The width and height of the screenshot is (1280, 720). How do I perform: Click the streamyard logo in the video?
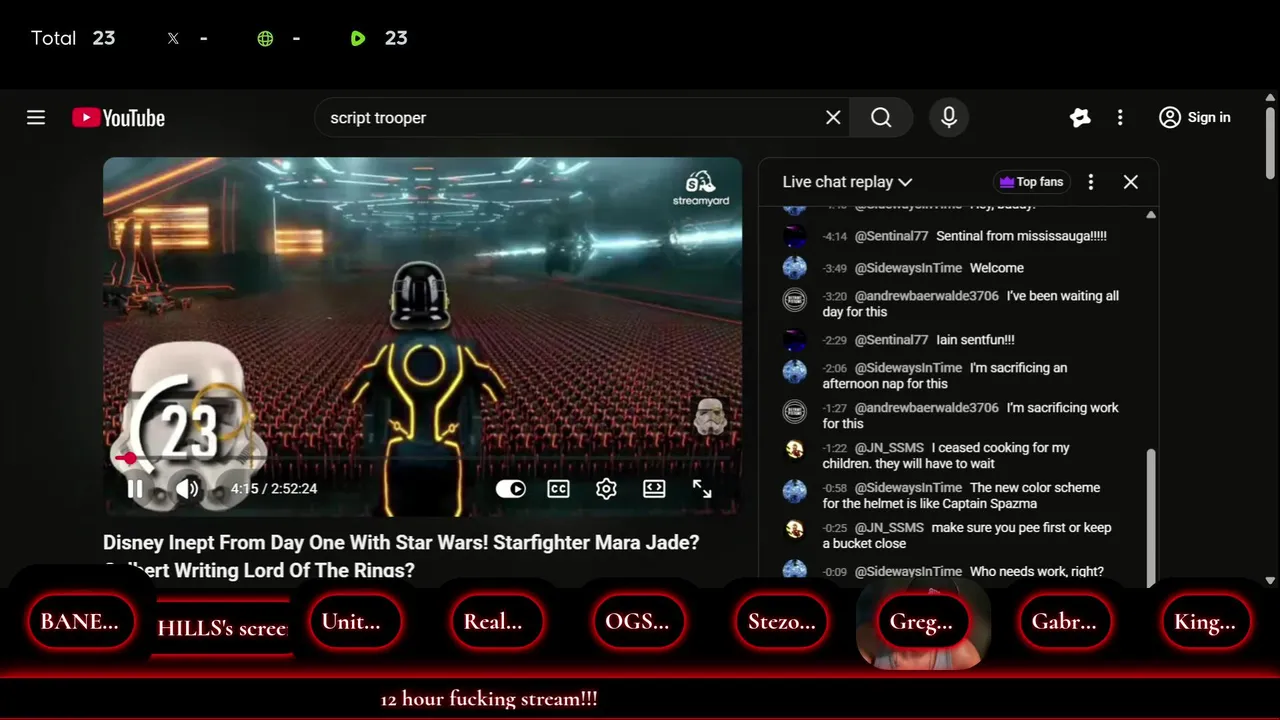click(x=701, y=189)
